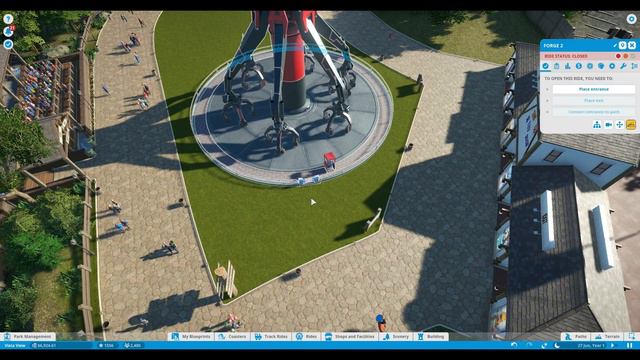Click the play arrow speed control
The width and height of the screenshot is (640, 360).
coord(612,345)
